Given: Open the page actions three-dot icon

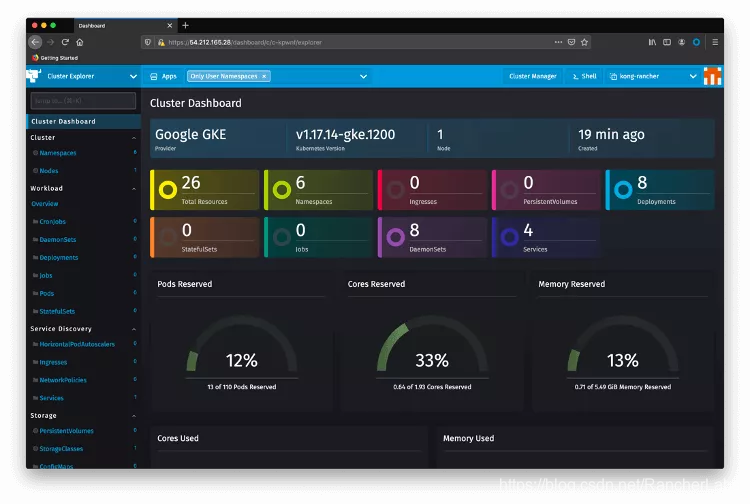Looking at the screenshot, I should 558,42.
